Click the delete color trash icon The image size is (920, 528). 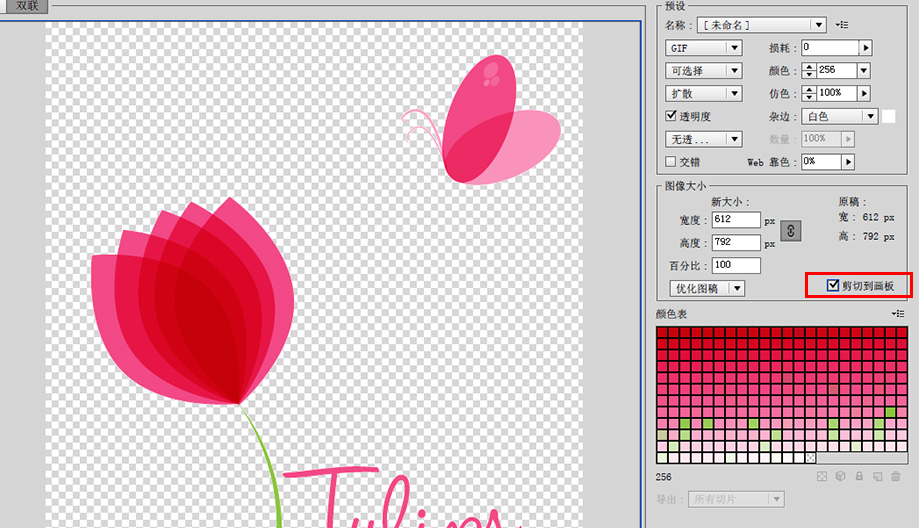896,477
